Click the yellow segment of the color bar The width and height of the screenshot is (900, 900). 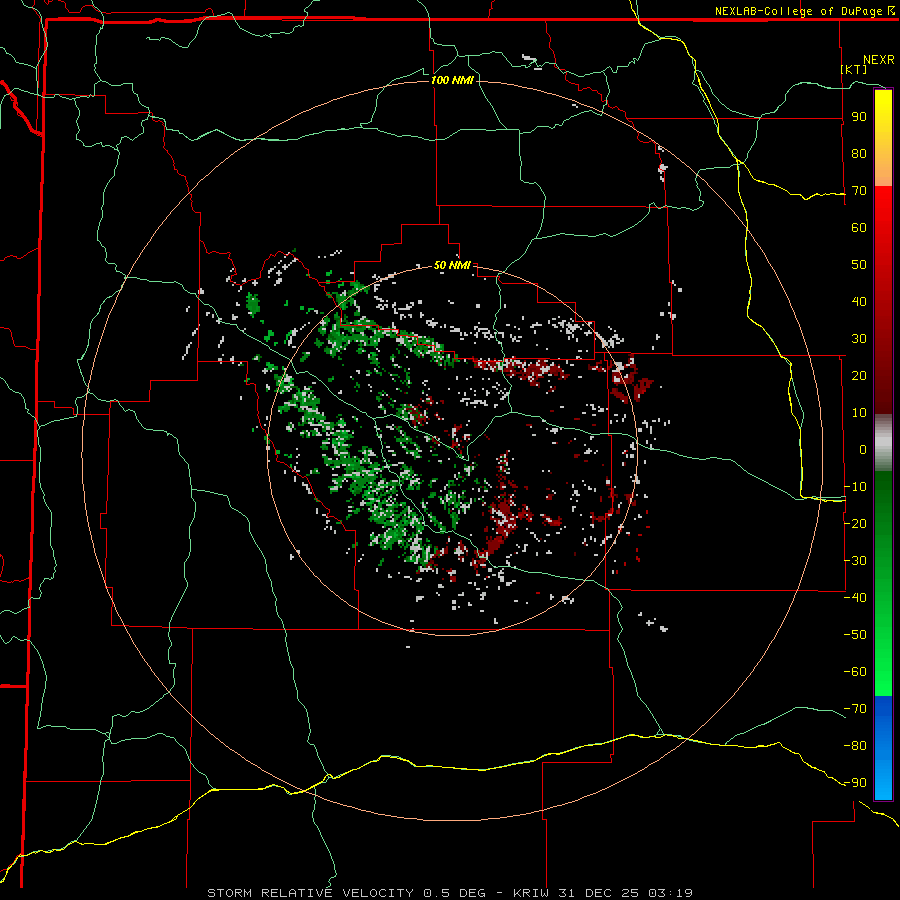(x=883, y=138)
